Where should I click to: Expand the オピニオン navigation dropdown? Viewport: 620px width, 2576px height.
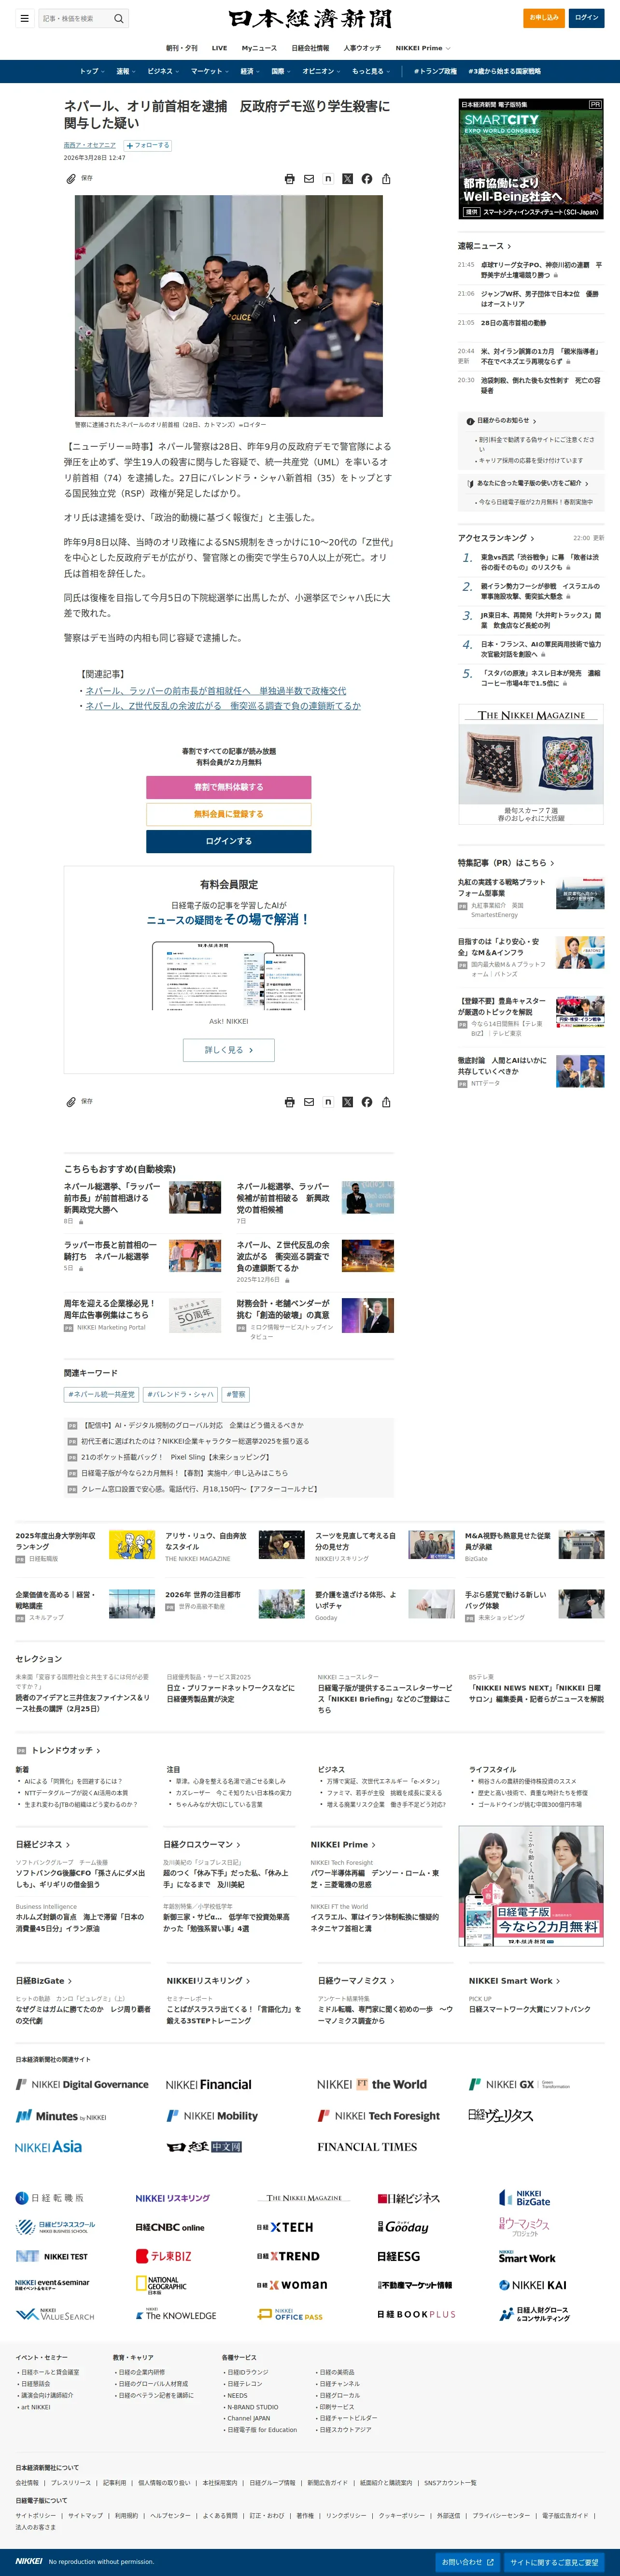point(321,72)
